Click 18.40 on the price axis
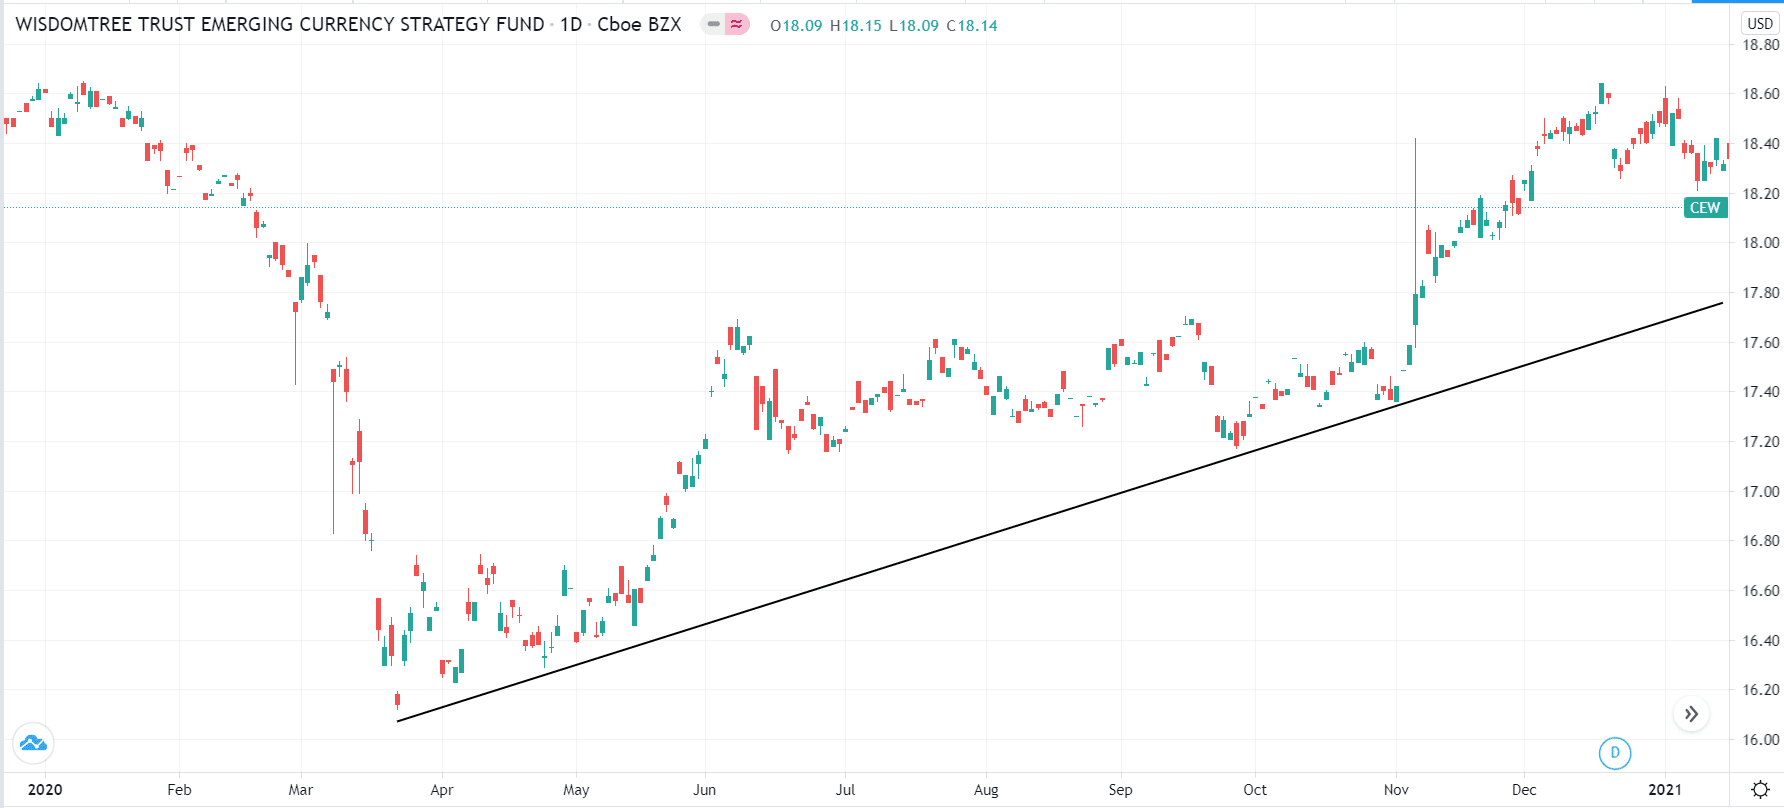This screenshot has height=808, width=1784. coord(1760,144)
